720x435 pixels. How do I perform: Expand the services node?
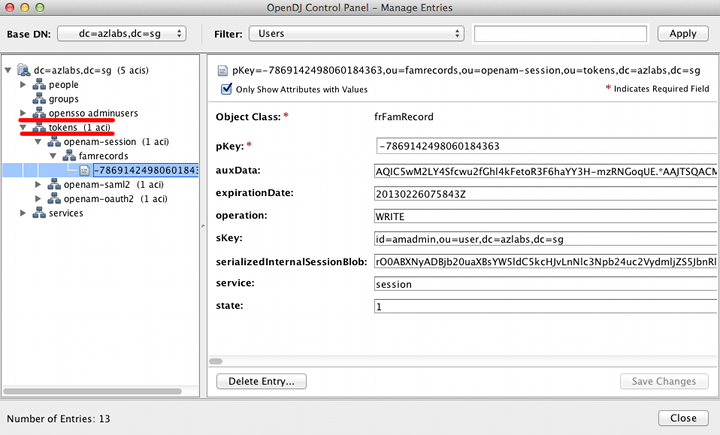22,213
